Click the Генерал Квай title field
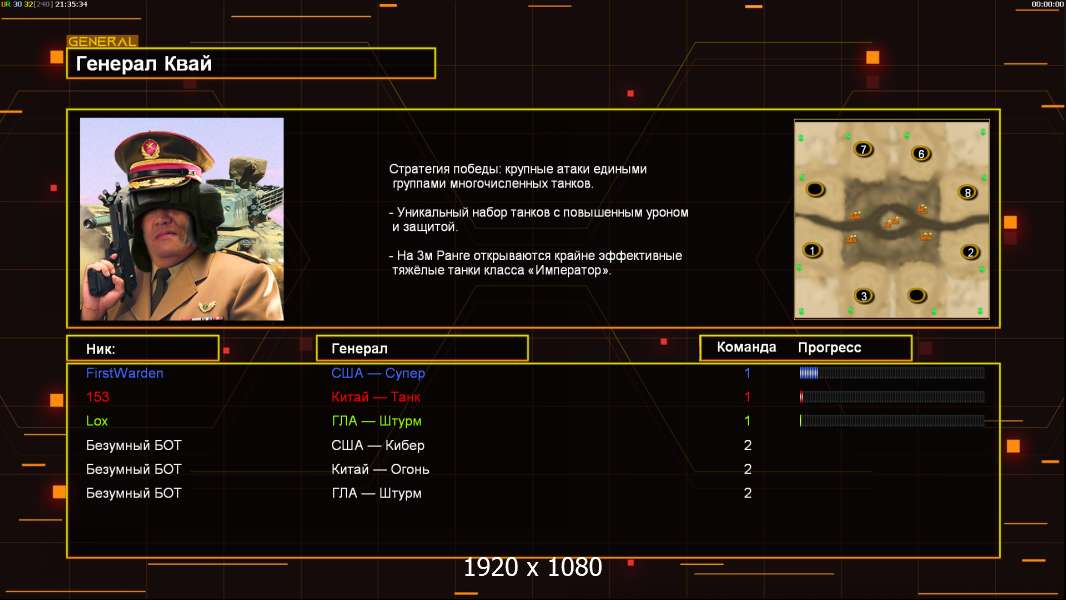This screenshot has width=1066, height=600. tap(251, 64)
